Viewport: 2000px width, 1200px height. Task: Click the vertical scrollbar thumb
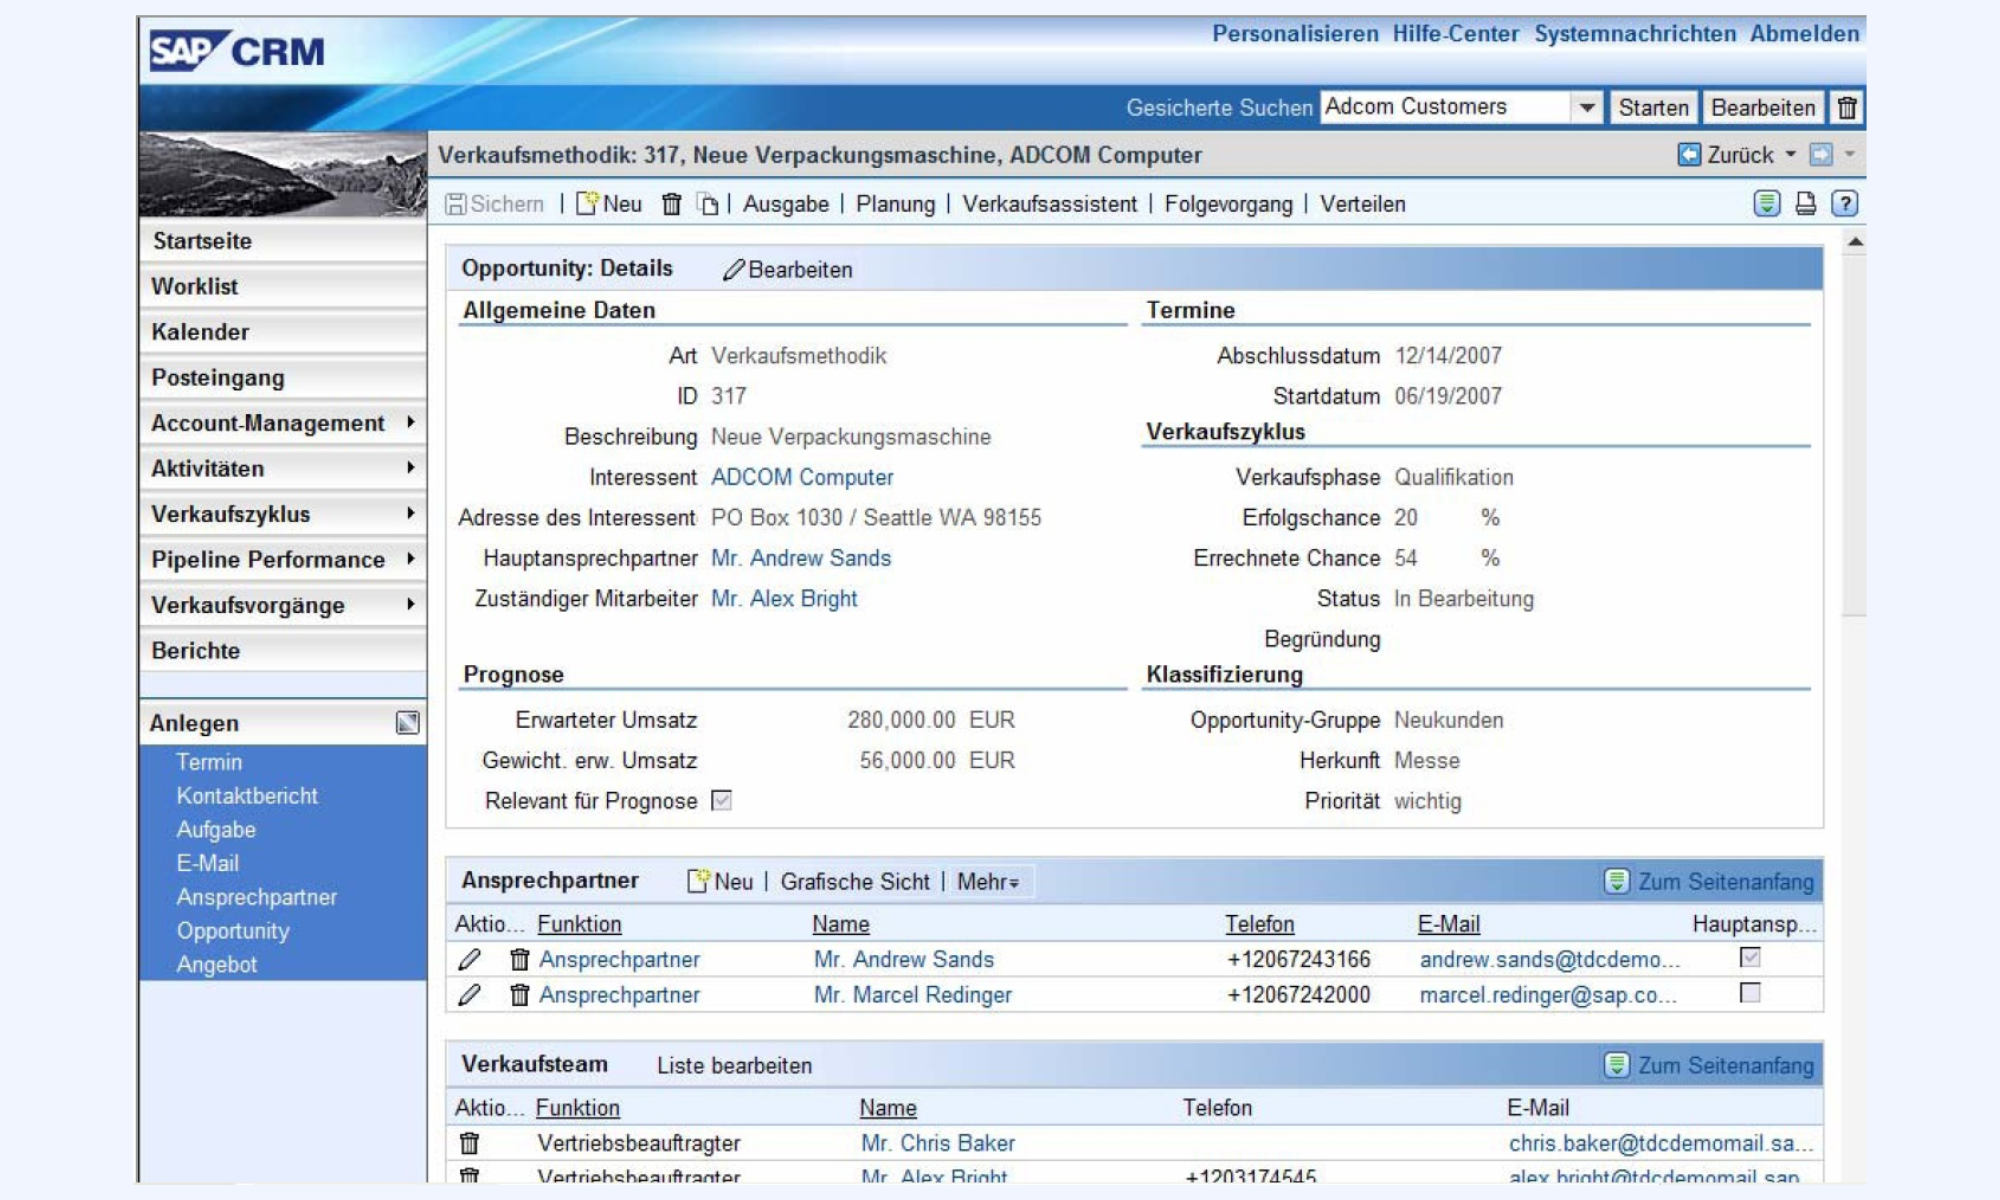tap(1854, 434)
